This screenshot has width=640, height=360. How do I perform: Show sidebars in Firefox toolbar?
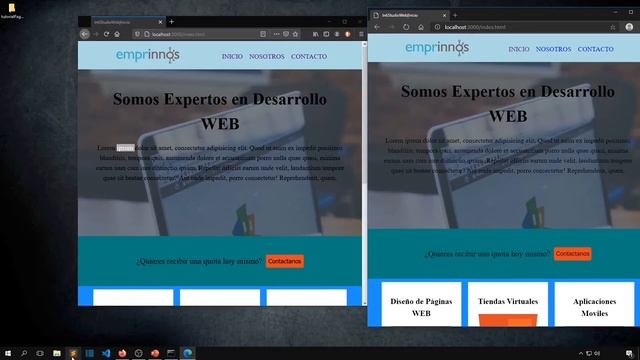click(x=326, y=34)
